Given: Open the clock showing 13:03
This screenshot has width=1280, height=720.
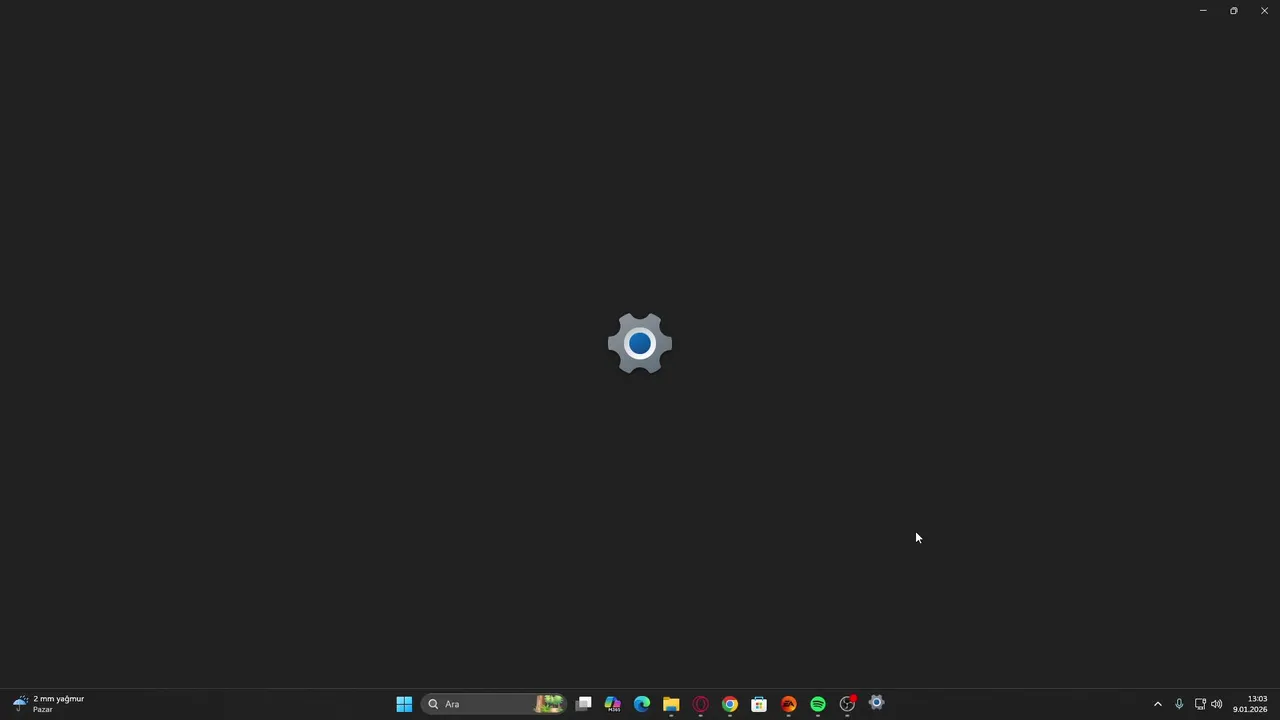Looking at the screenshot, I should pyautogui.click(x=1250, y=704).
